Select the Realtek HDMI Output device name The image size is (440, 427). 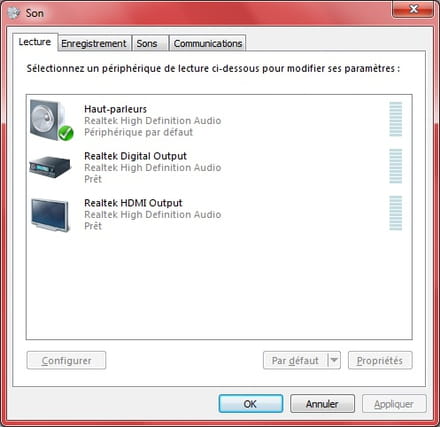click(x=133, y=203)
